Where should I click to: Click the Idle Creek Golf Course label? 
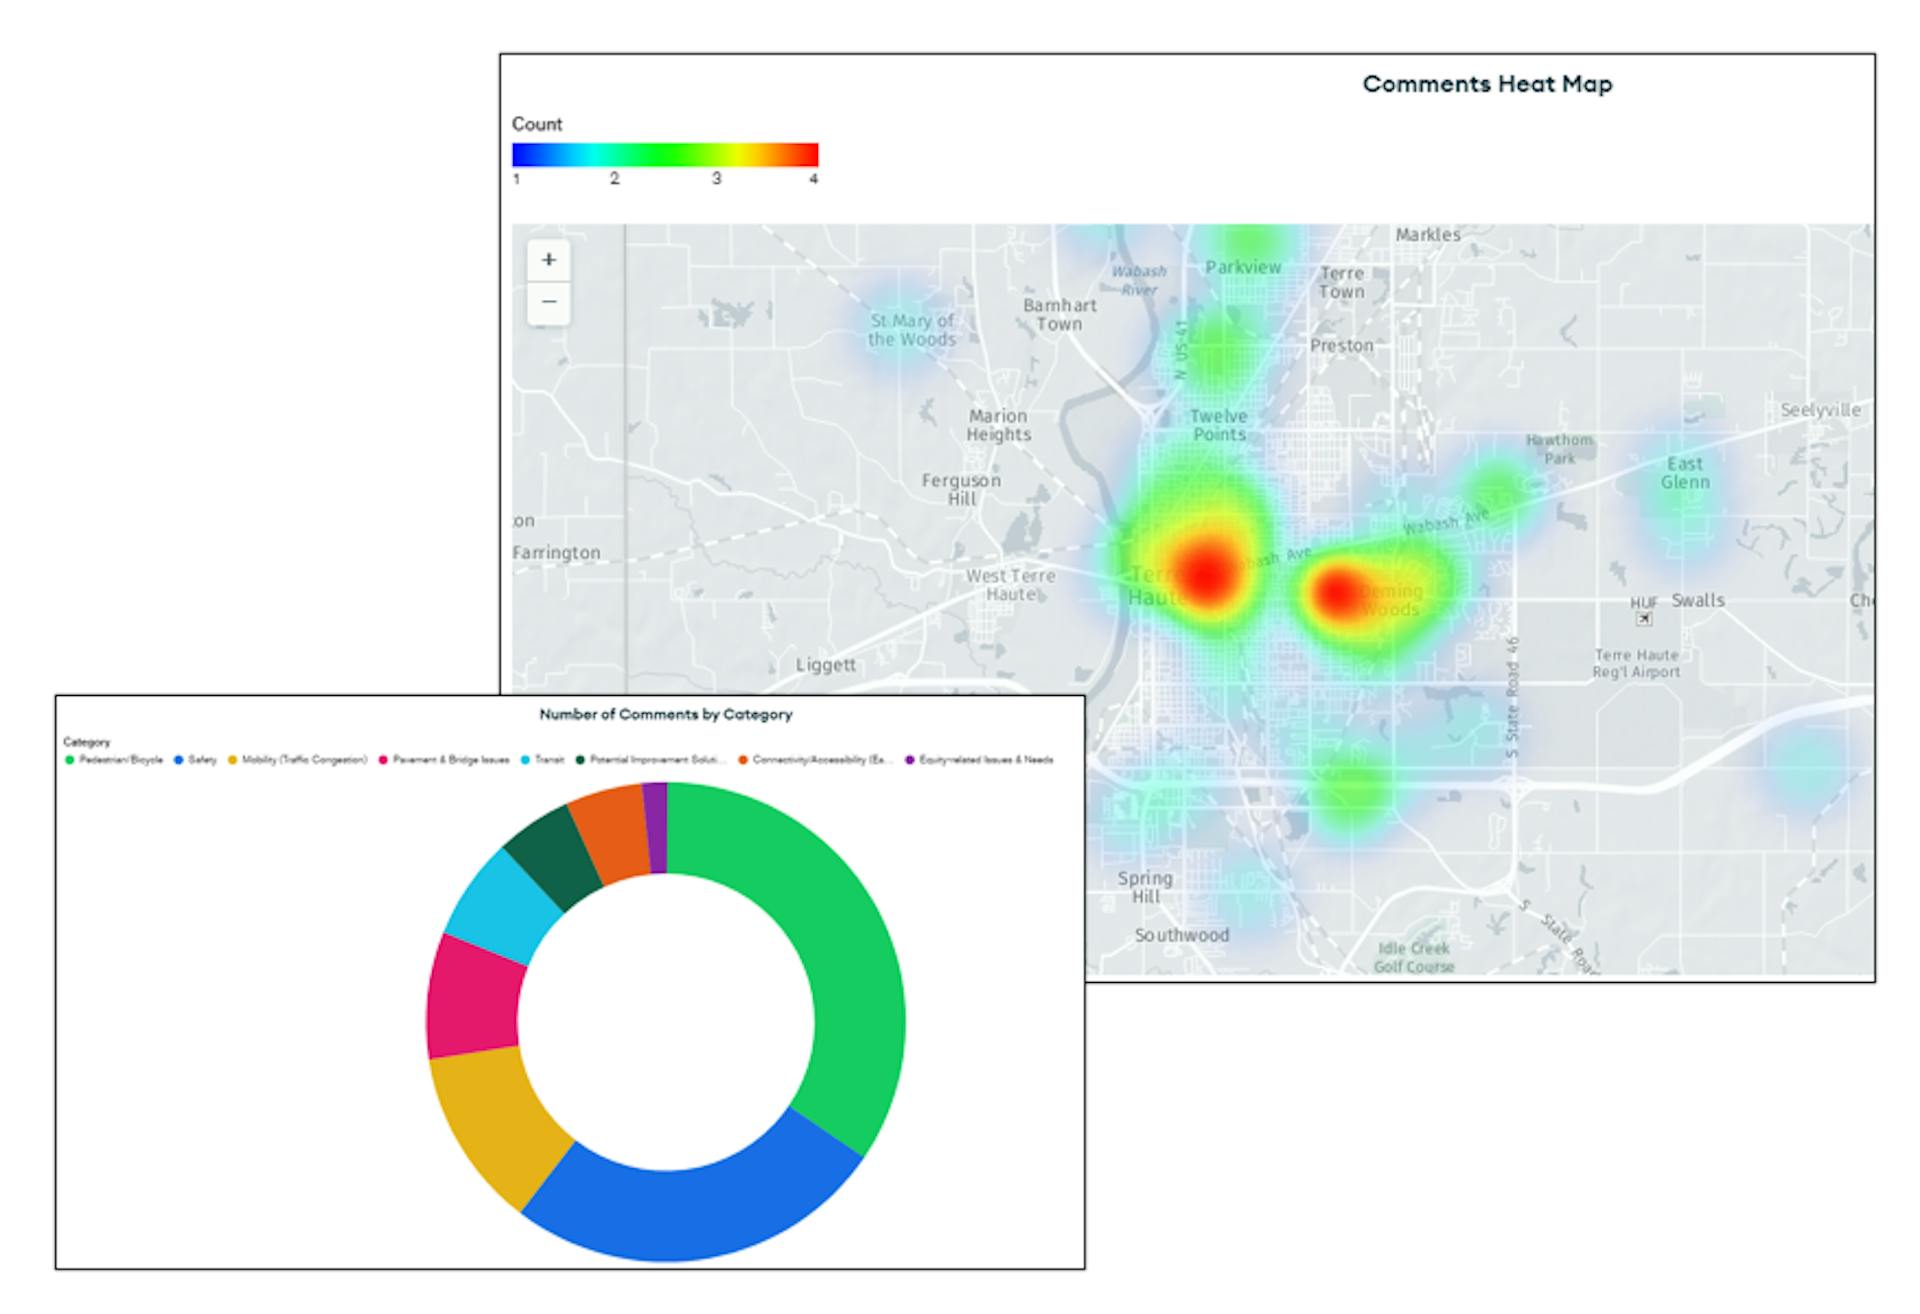point(1414,957)
